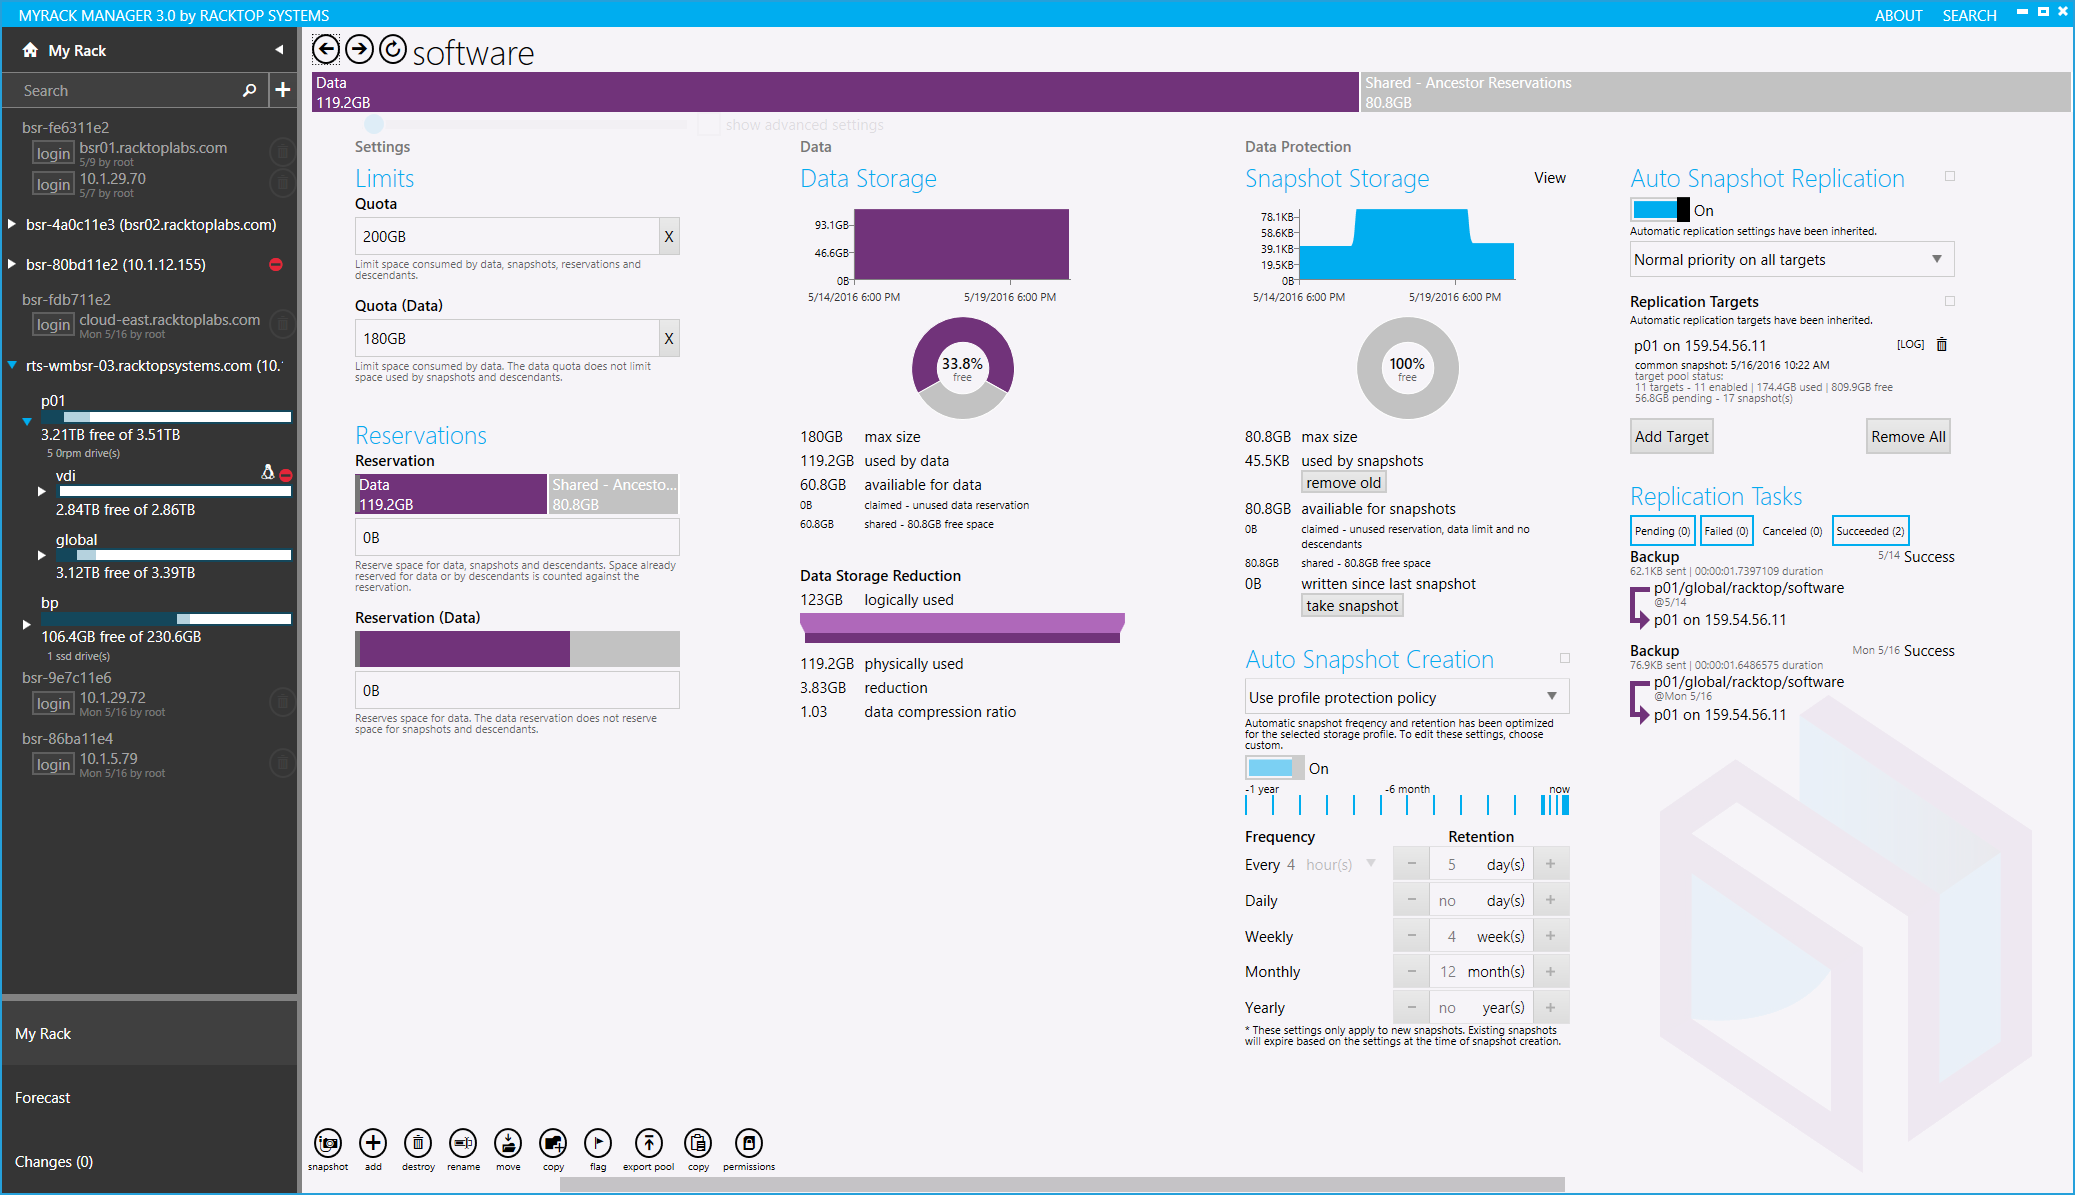This screenshot has width=2075, height=1195.
Task: Open the permissions icon
Action: click(748, 1143)
